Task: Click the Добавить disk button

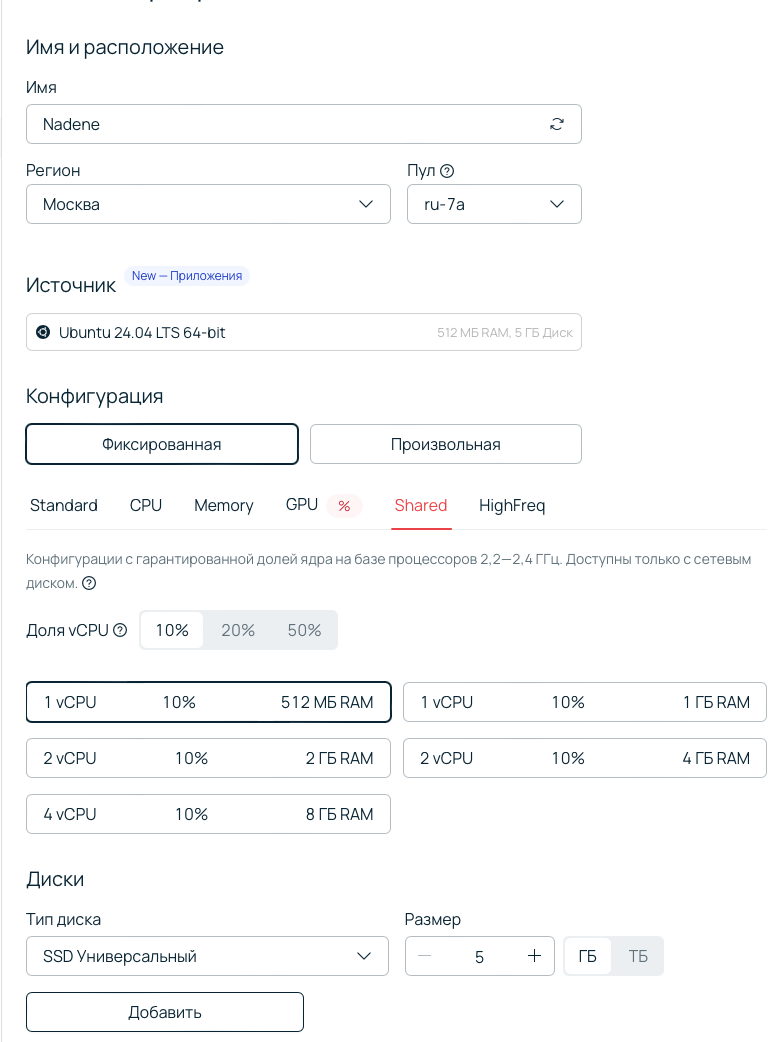Action: pyautogui.click(x=165, y=1012)
